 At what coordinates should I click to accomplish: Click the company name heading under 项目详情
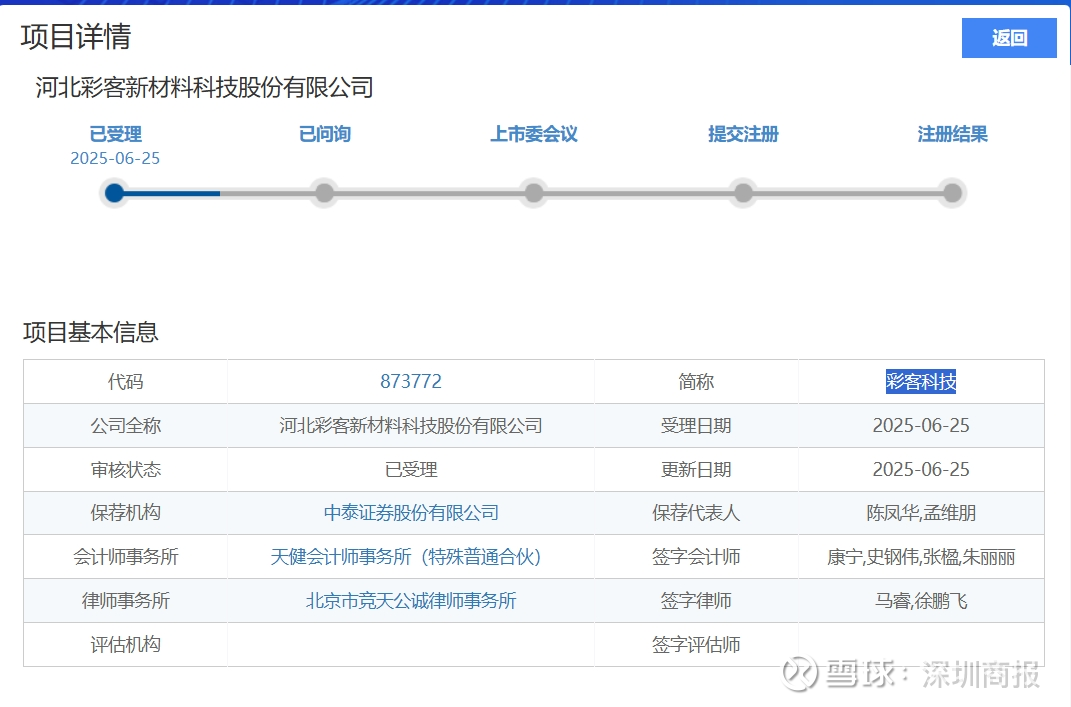(204, 87)
